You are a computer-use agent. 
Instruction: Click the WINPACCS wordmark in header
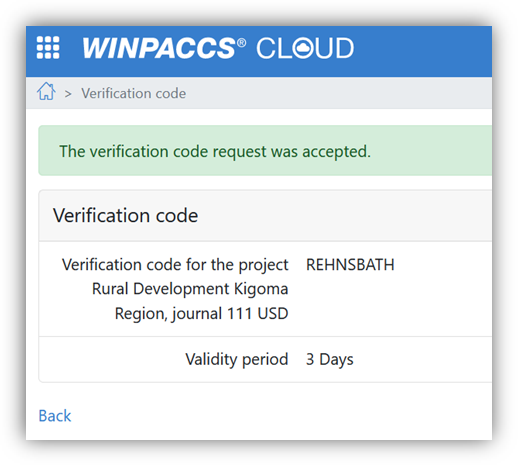159,48
